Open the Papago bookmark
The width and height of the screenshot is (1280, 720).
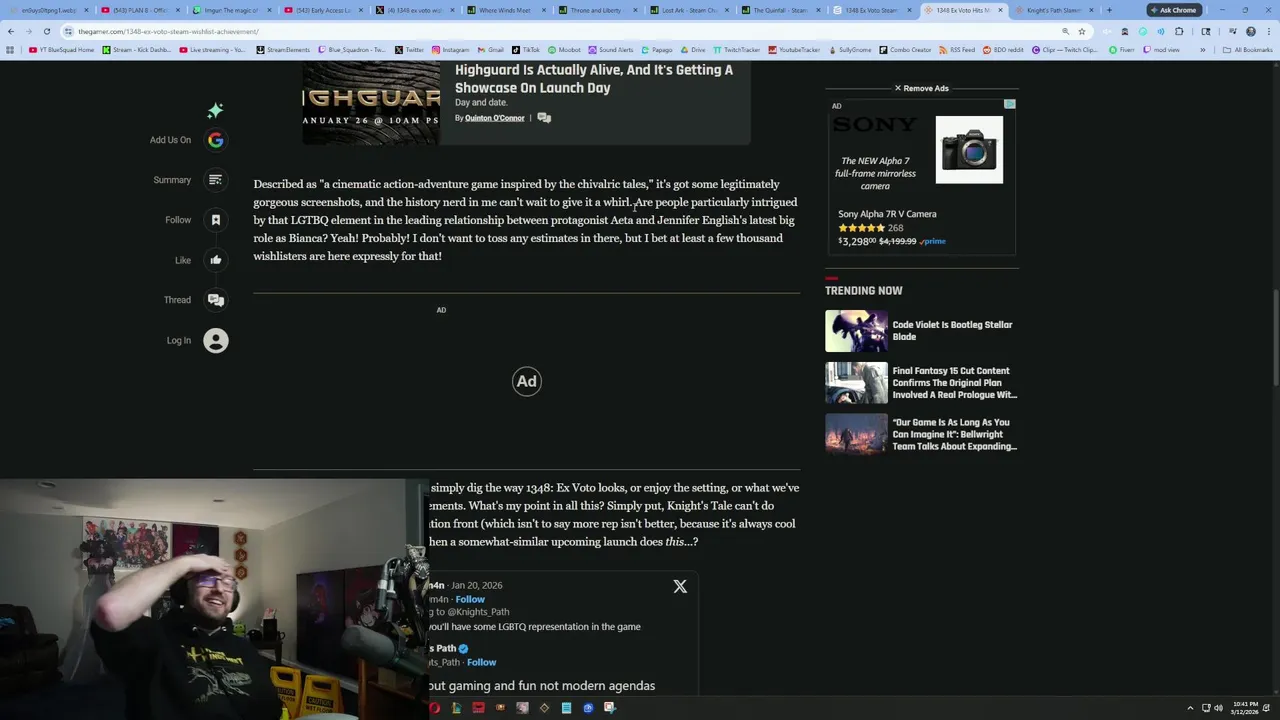[657, 49]
